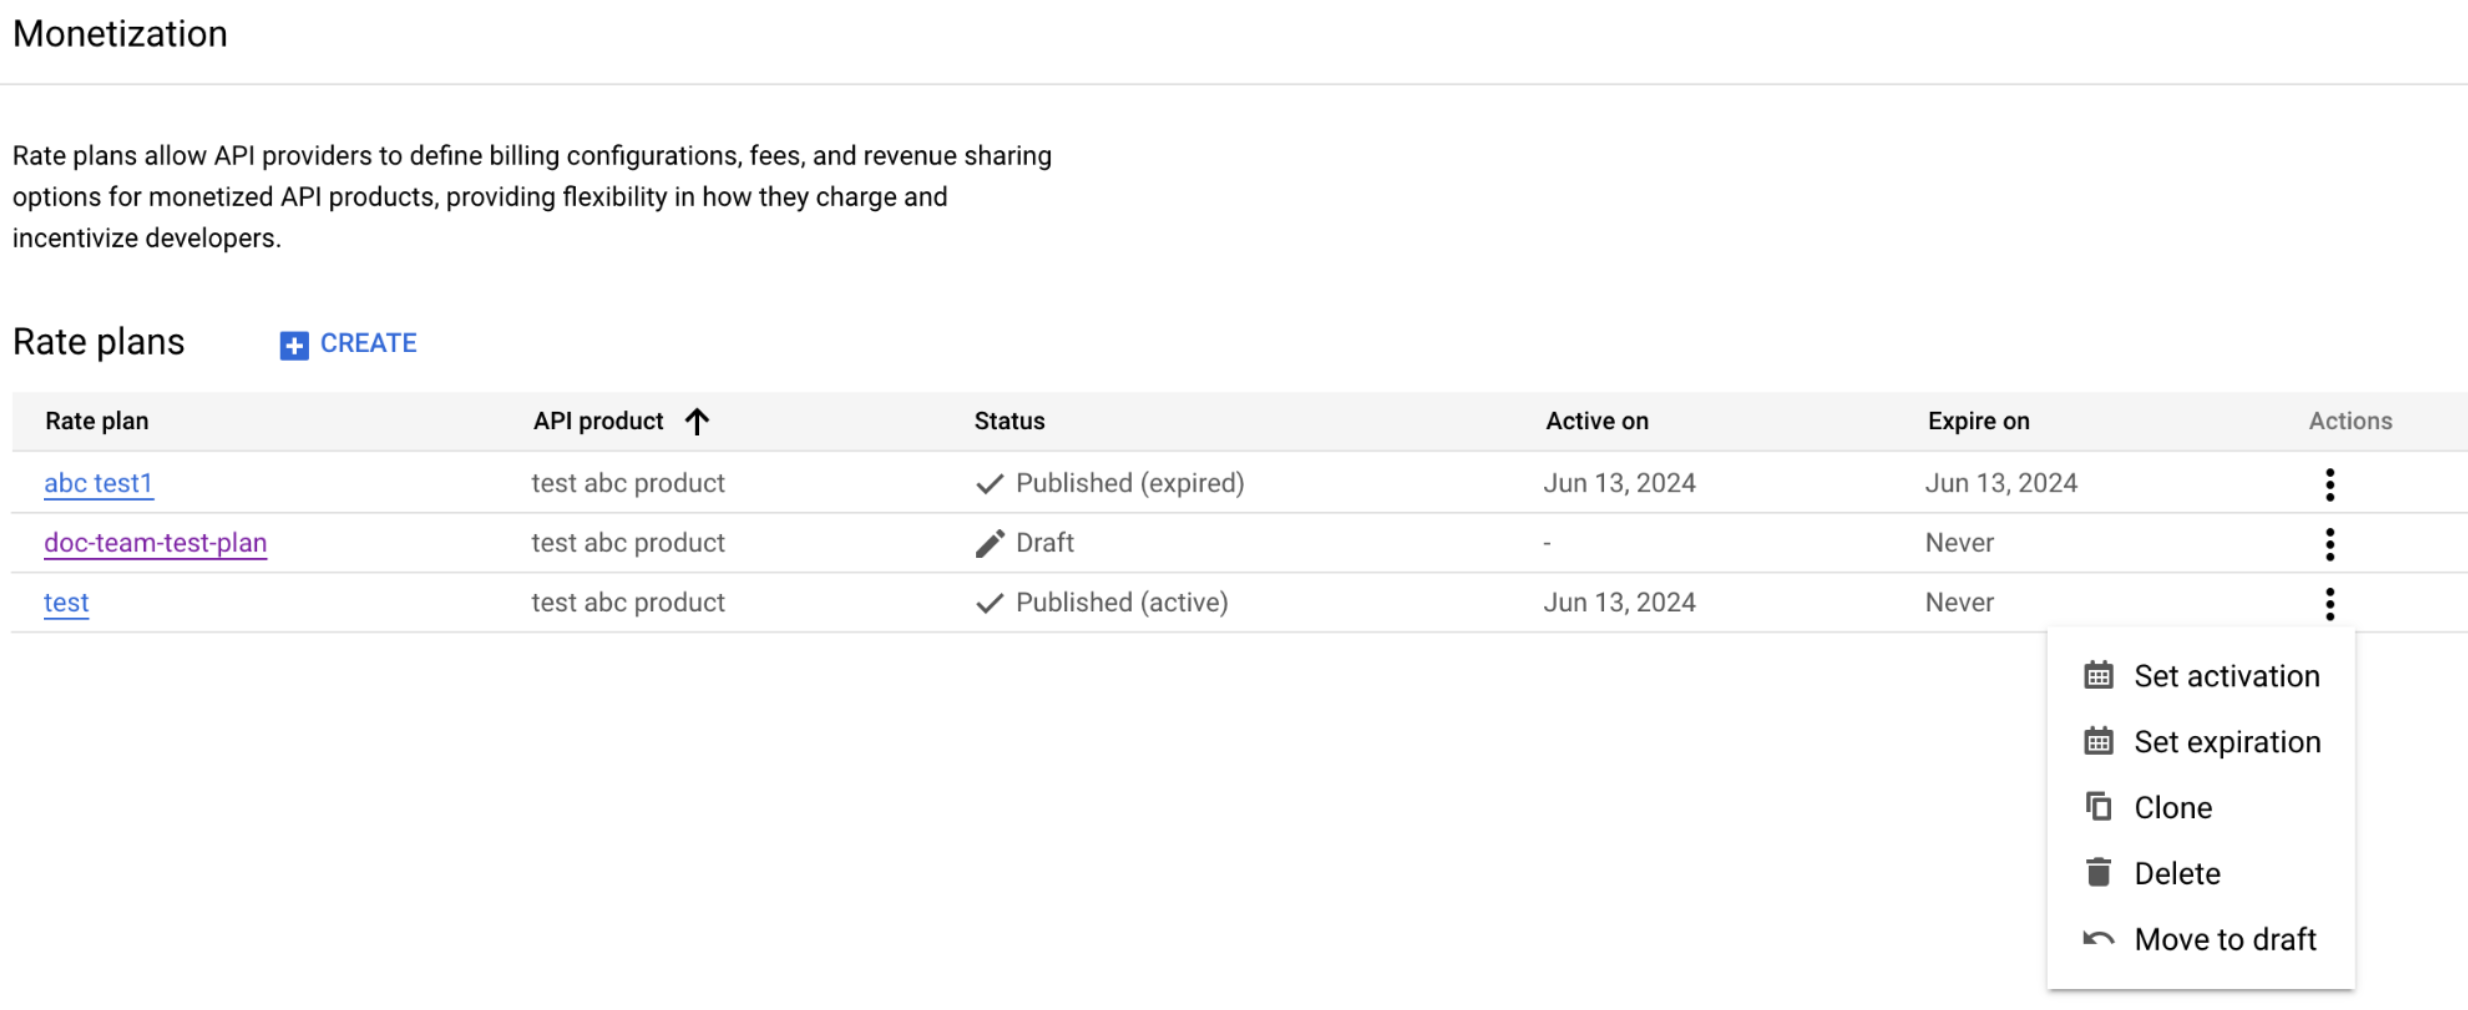Click the Status column header

[1009, 421]
